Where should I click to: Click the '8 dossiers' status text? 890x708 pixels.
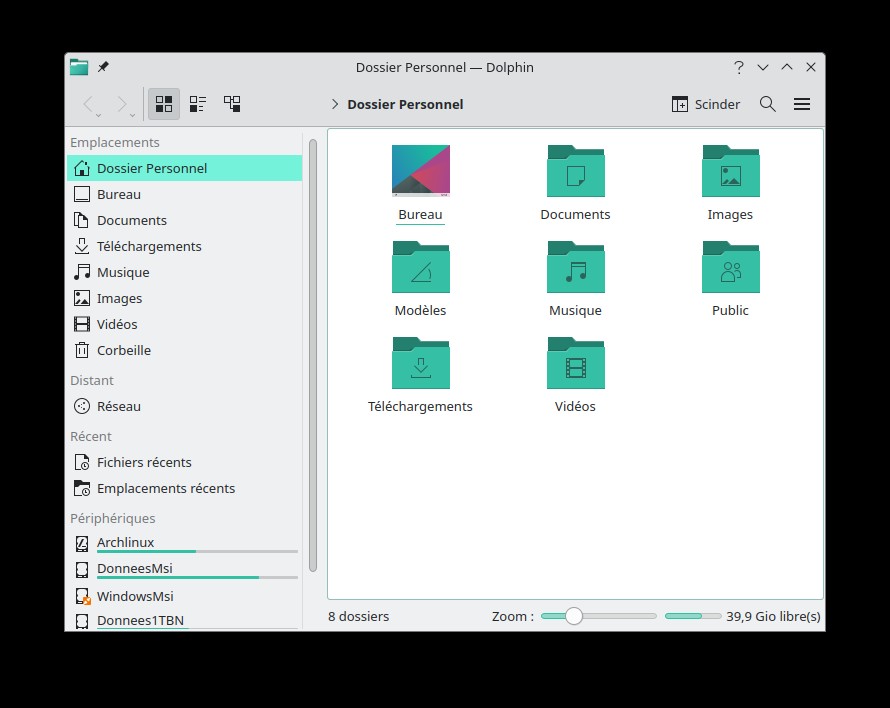pyautogui.click(x=359, y=617)
